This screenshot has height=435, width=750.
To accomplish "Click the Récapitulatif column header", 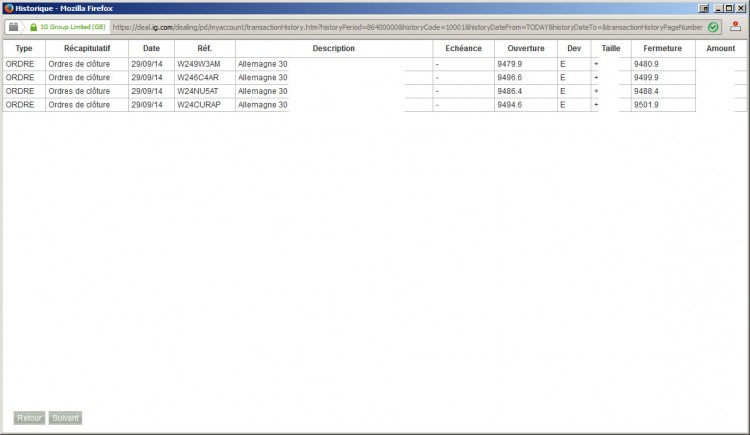I will pyautogui.click(x=87, y=48).
